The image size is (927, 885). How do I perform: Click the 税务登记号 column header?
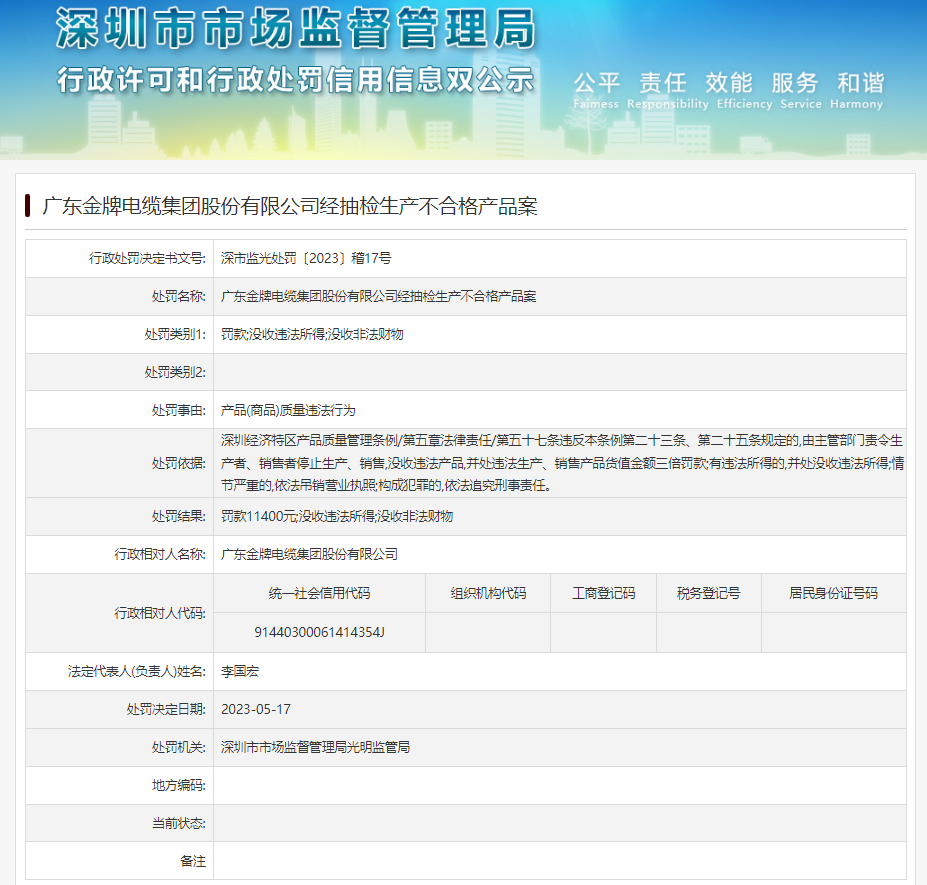[x=709, y=594]
